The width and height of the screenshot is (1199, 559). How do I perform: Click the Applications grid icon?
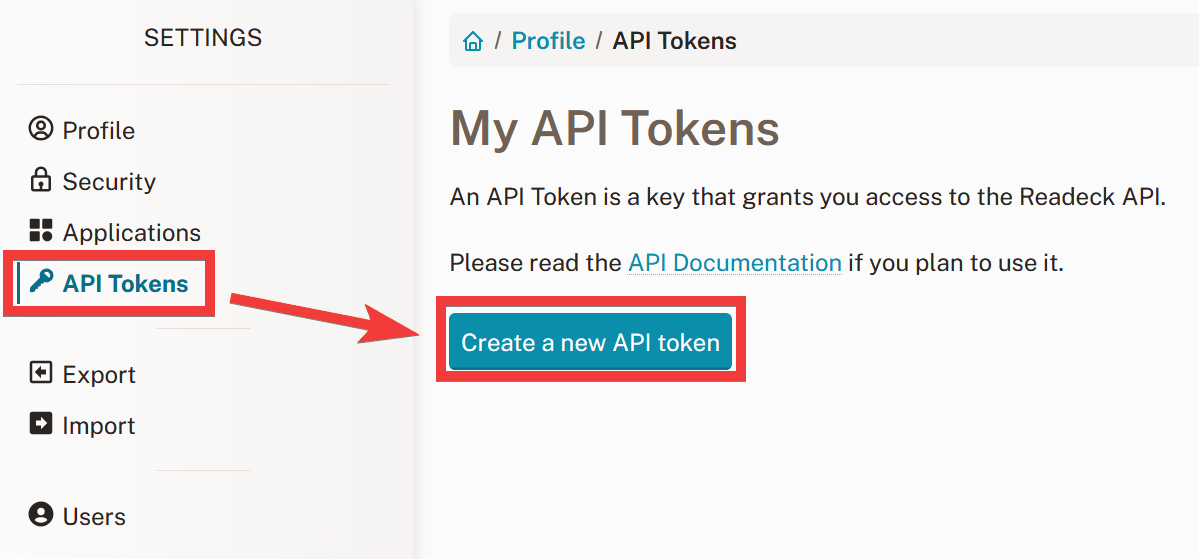point(41,232)
